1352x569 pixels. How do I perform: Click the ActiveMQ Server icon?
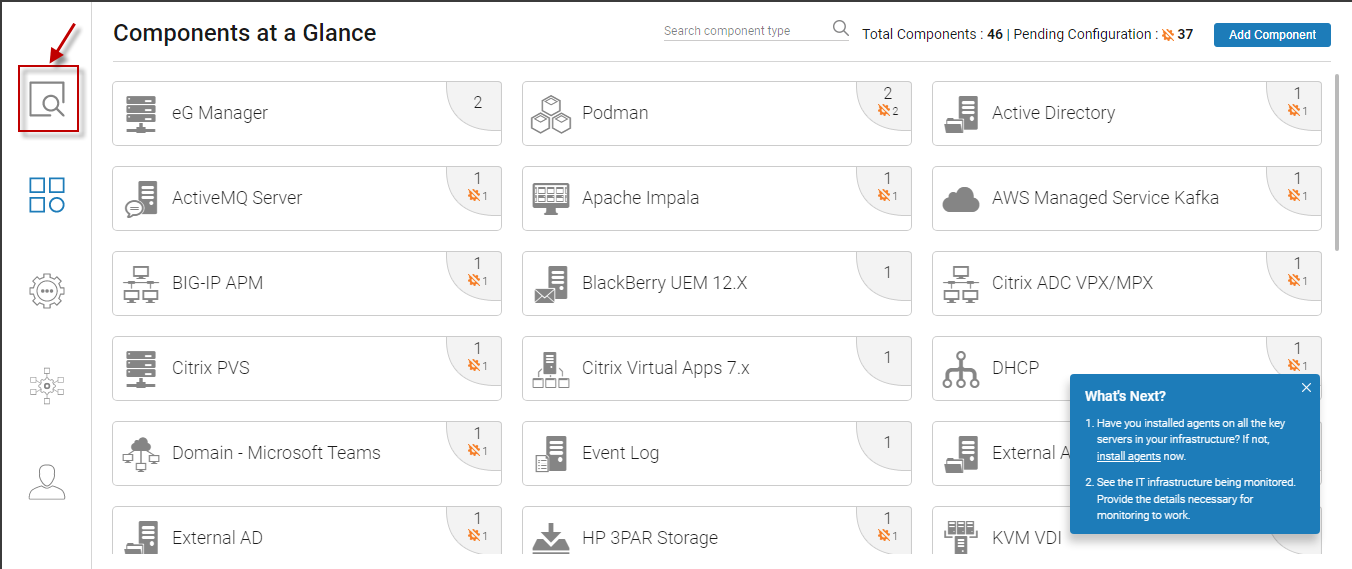coord(141,198)
